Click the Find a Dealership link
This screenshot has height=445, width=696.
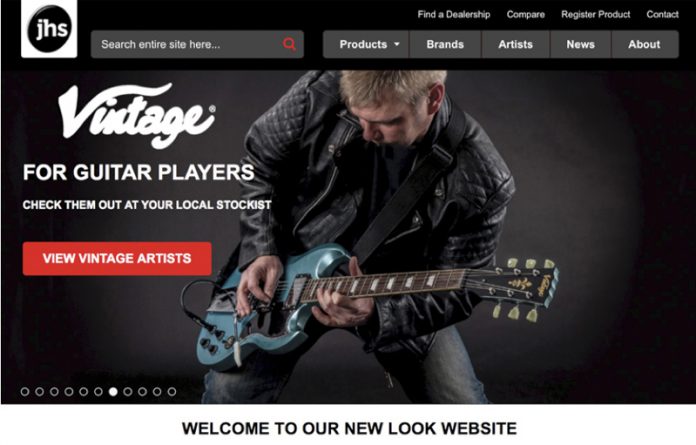tap(454, 15)
